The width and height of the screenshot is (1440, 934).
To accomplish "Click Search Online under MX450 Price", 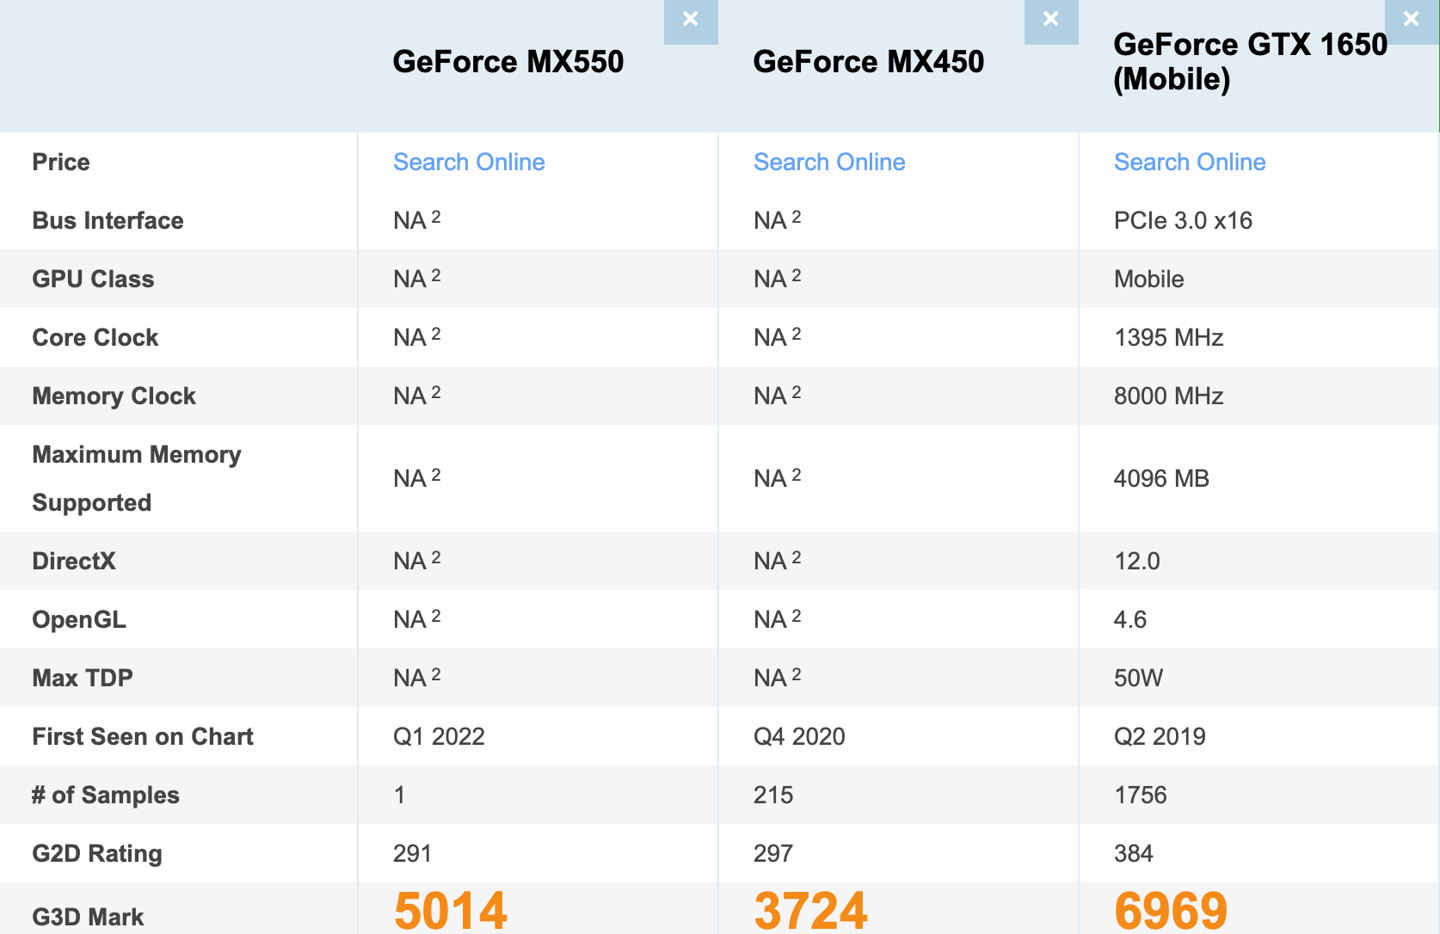I will pos(829,161).
